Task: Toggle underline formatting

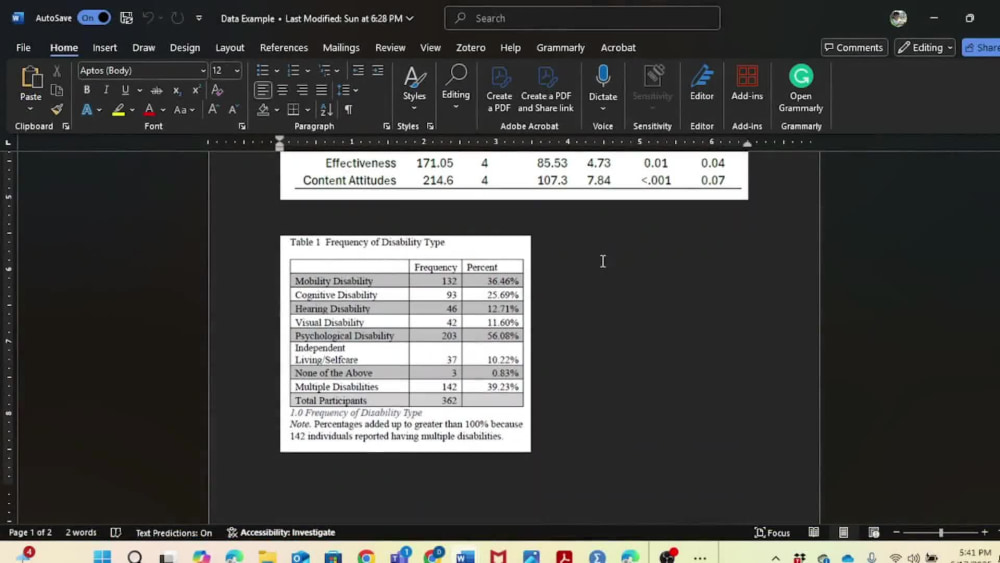Action: [125, 90]
